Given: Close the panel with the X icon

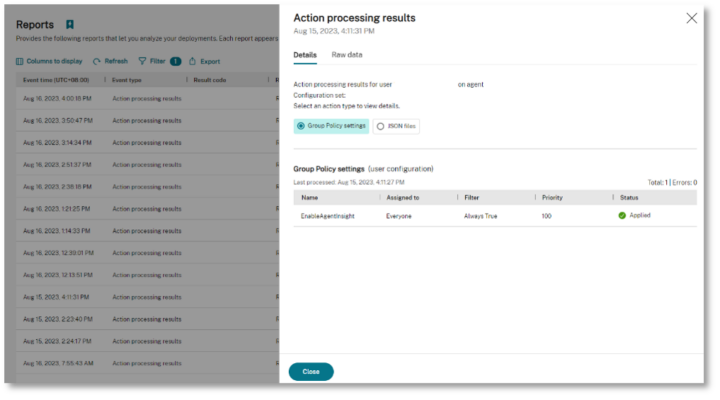Looking at the screenshot, I should [x=691, y=18].
